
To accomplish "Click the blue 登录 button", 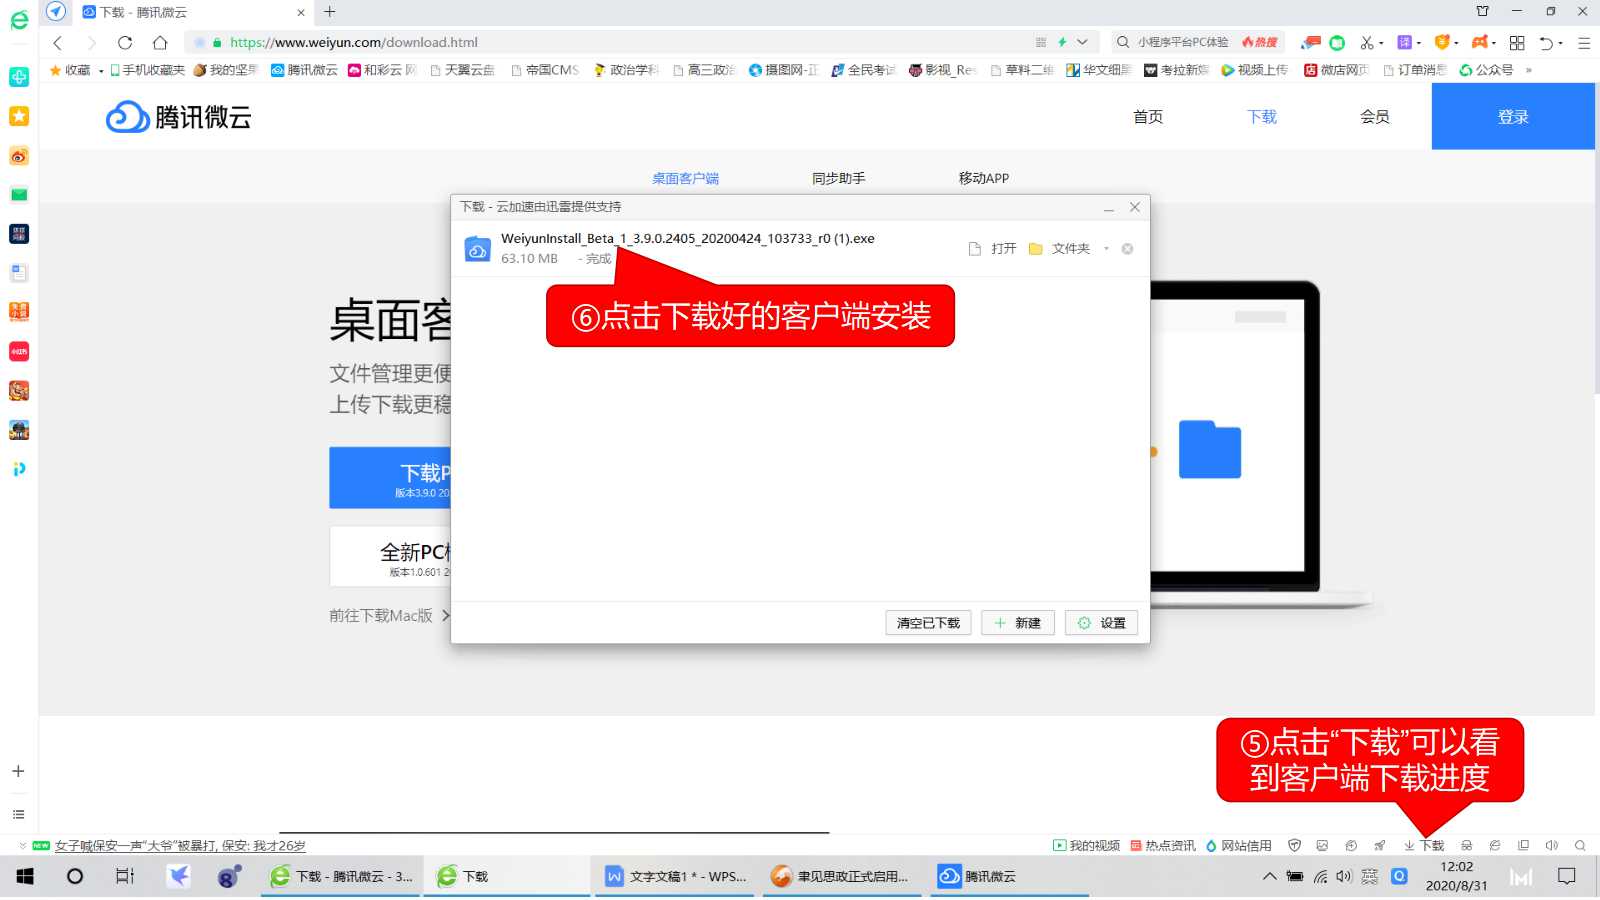I will pos(1513,117).
